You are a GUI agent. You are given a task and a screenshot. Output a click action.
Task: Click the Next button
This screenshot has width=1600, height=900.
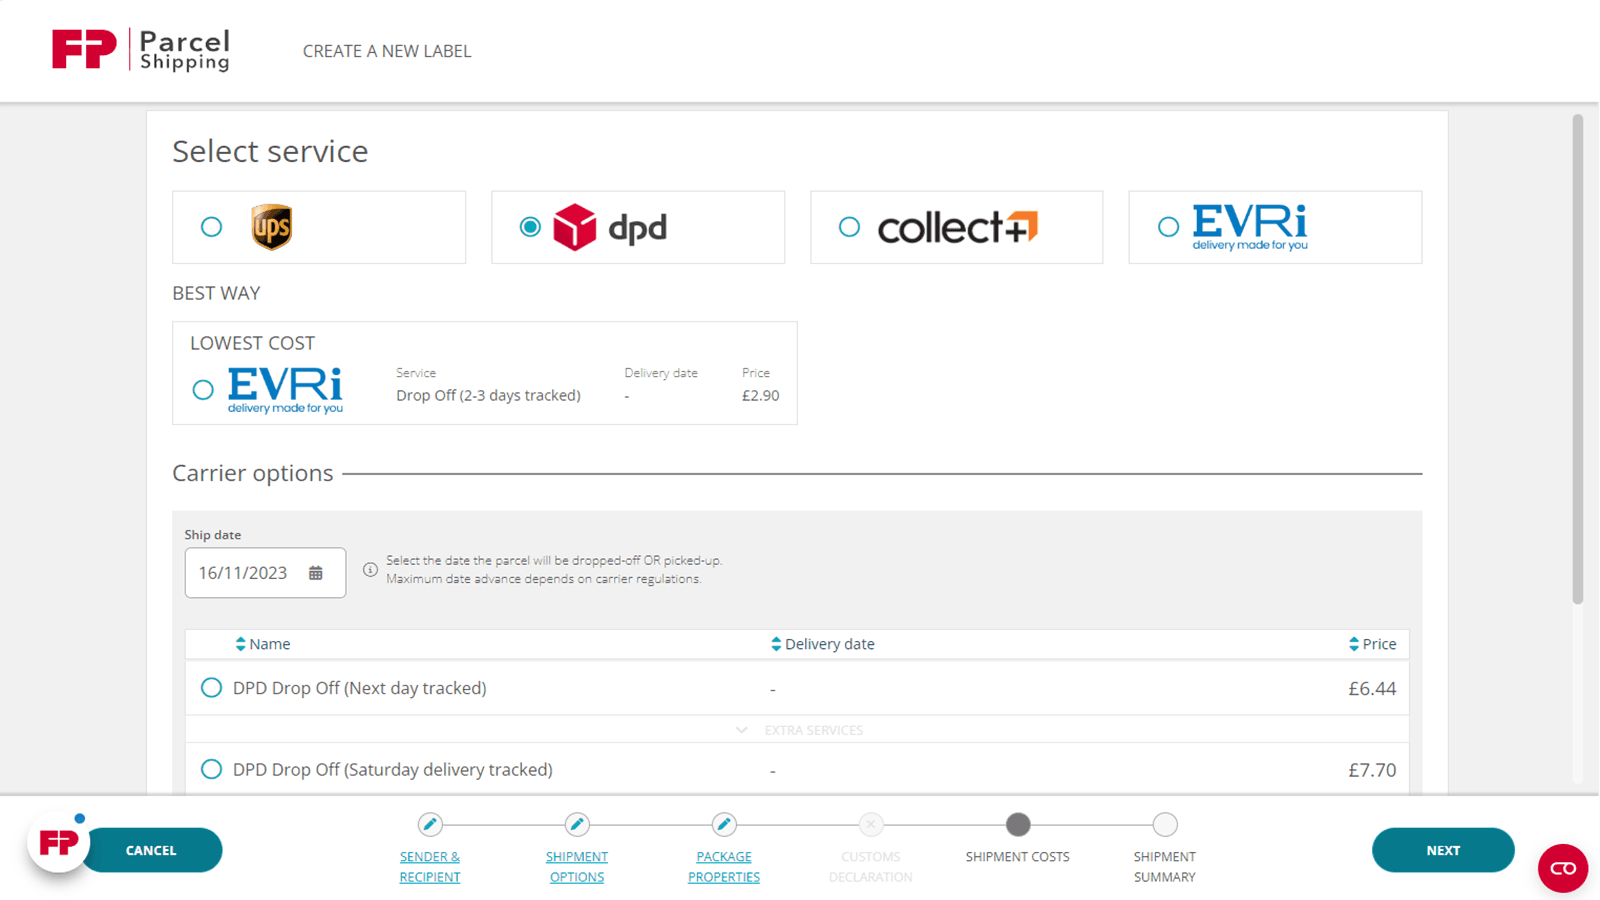click(x=1442, y=850)
